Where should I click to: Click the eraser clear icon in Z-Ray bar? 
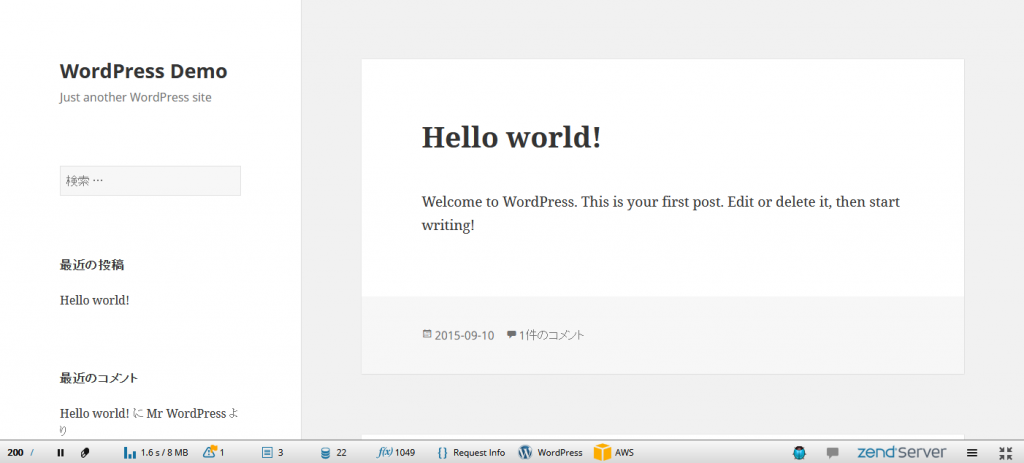(85, 453)
